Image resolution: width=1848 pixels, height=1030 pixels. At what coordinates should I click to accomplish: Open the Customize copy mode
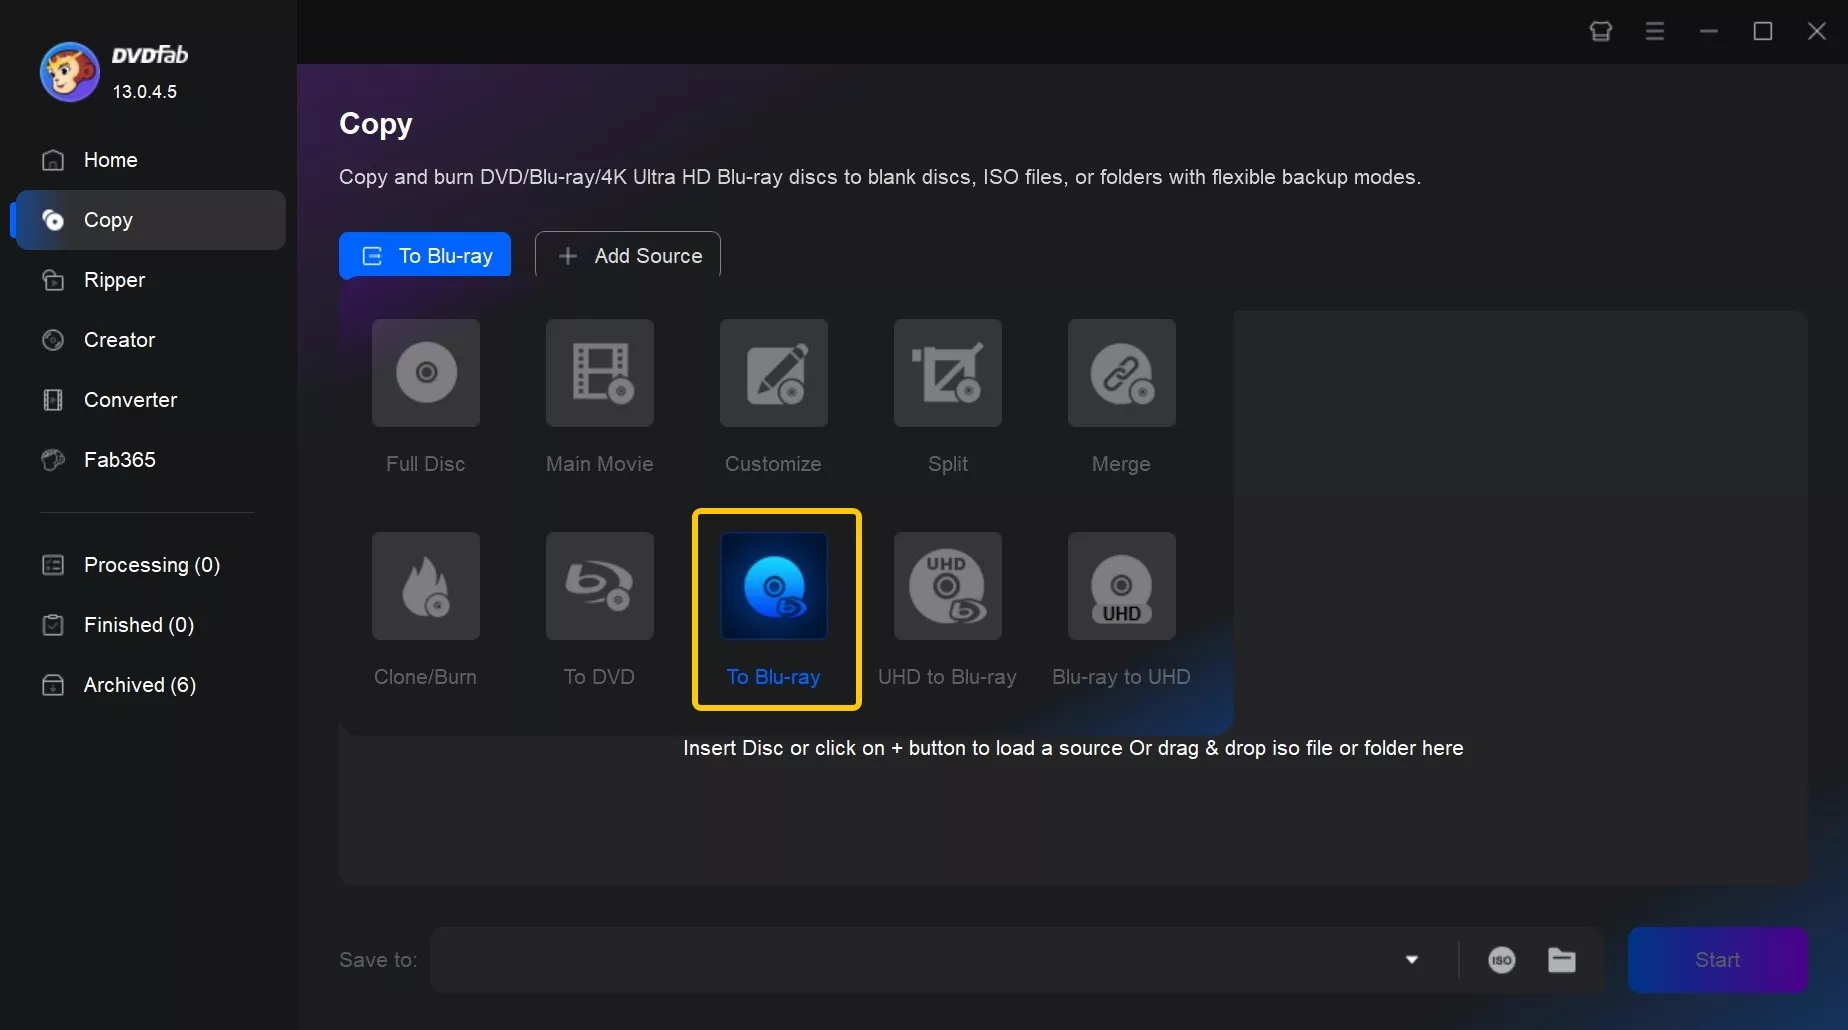772,395
